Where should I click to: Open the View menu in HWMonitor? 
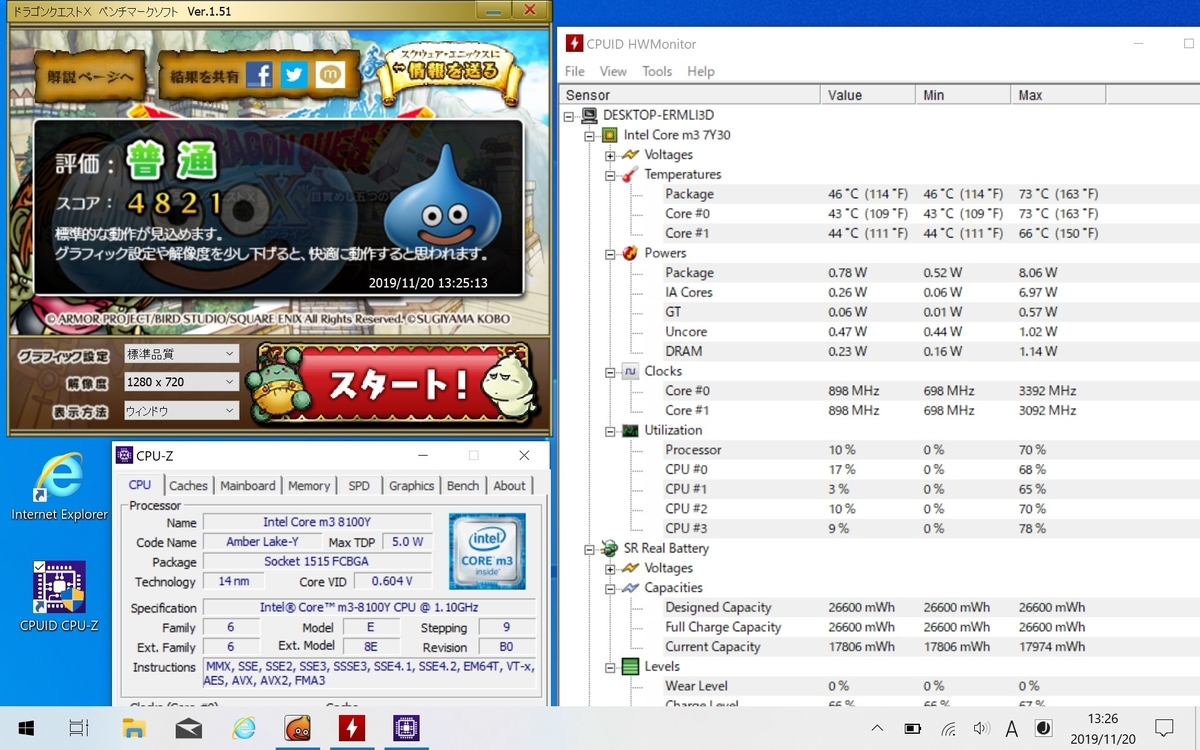(613, 71)
